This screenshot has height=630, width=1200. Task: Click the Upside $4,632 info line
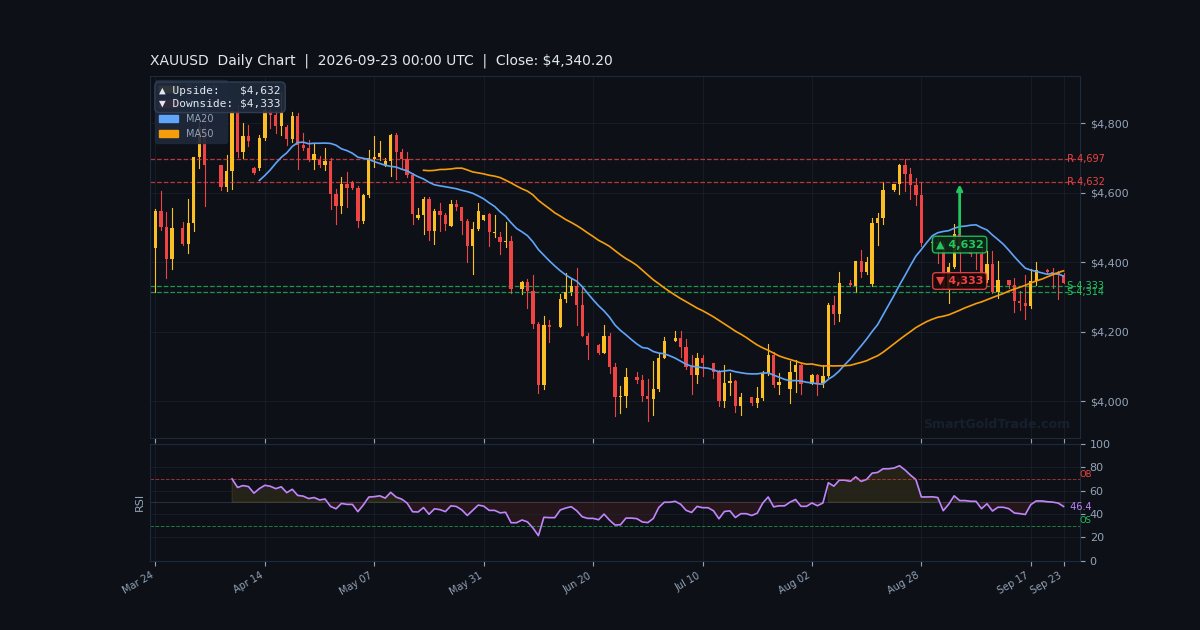point(220,91)
